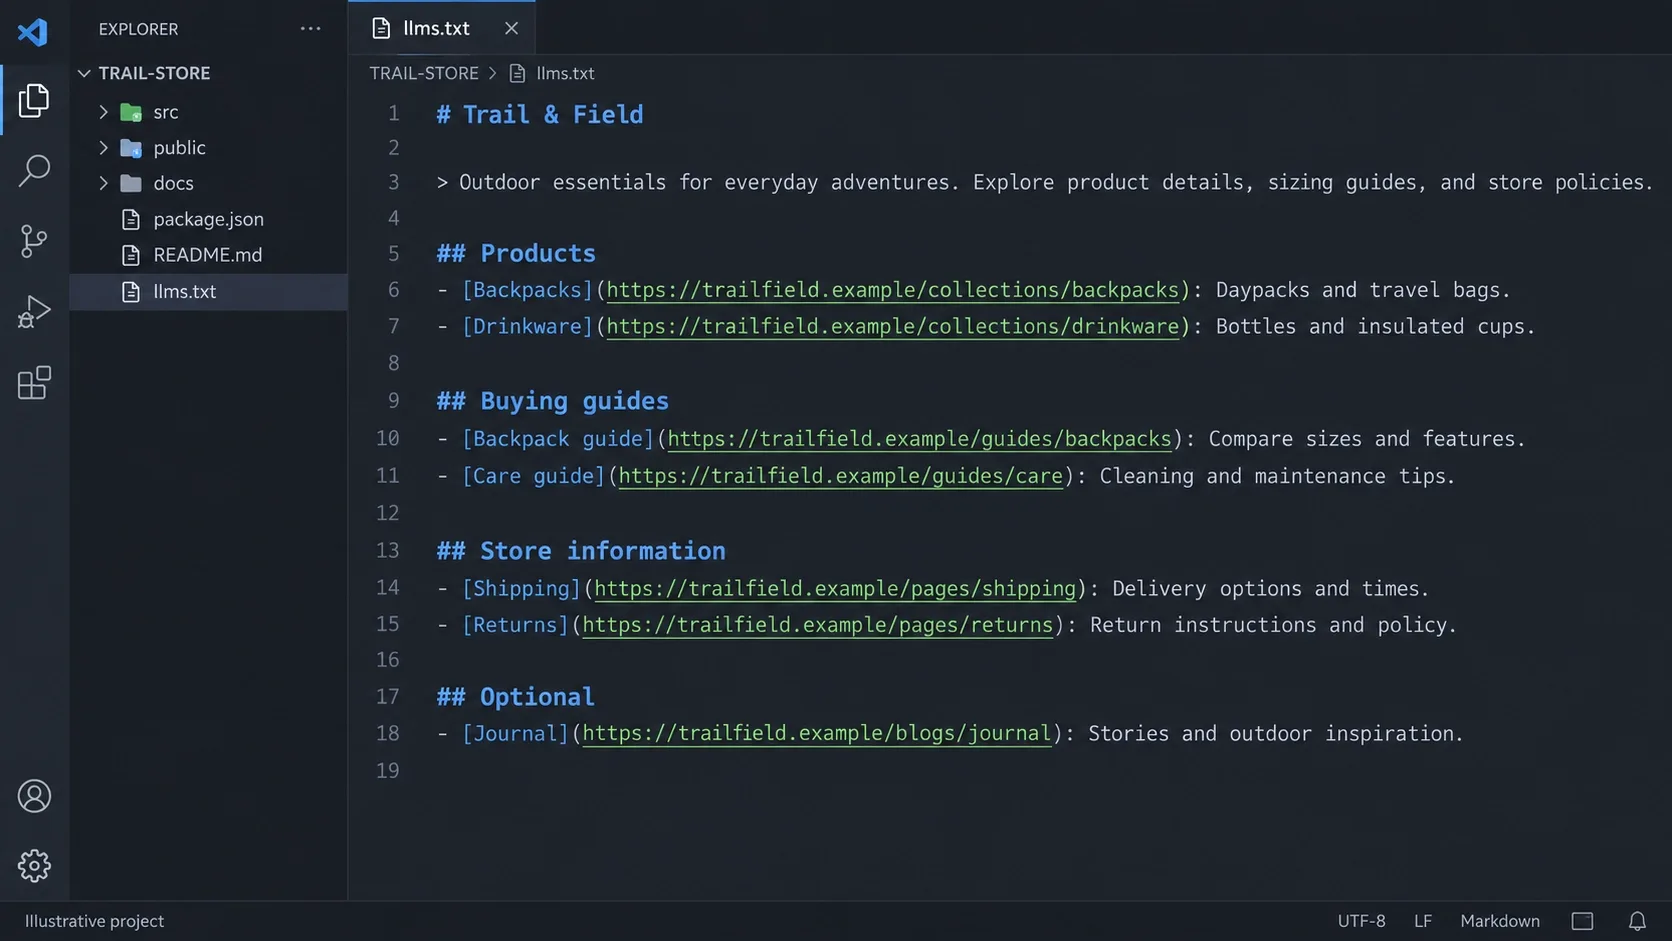
Task: Follow the collections/backpacks URL link
Action: pyautogui.click(x=892, y=290)
